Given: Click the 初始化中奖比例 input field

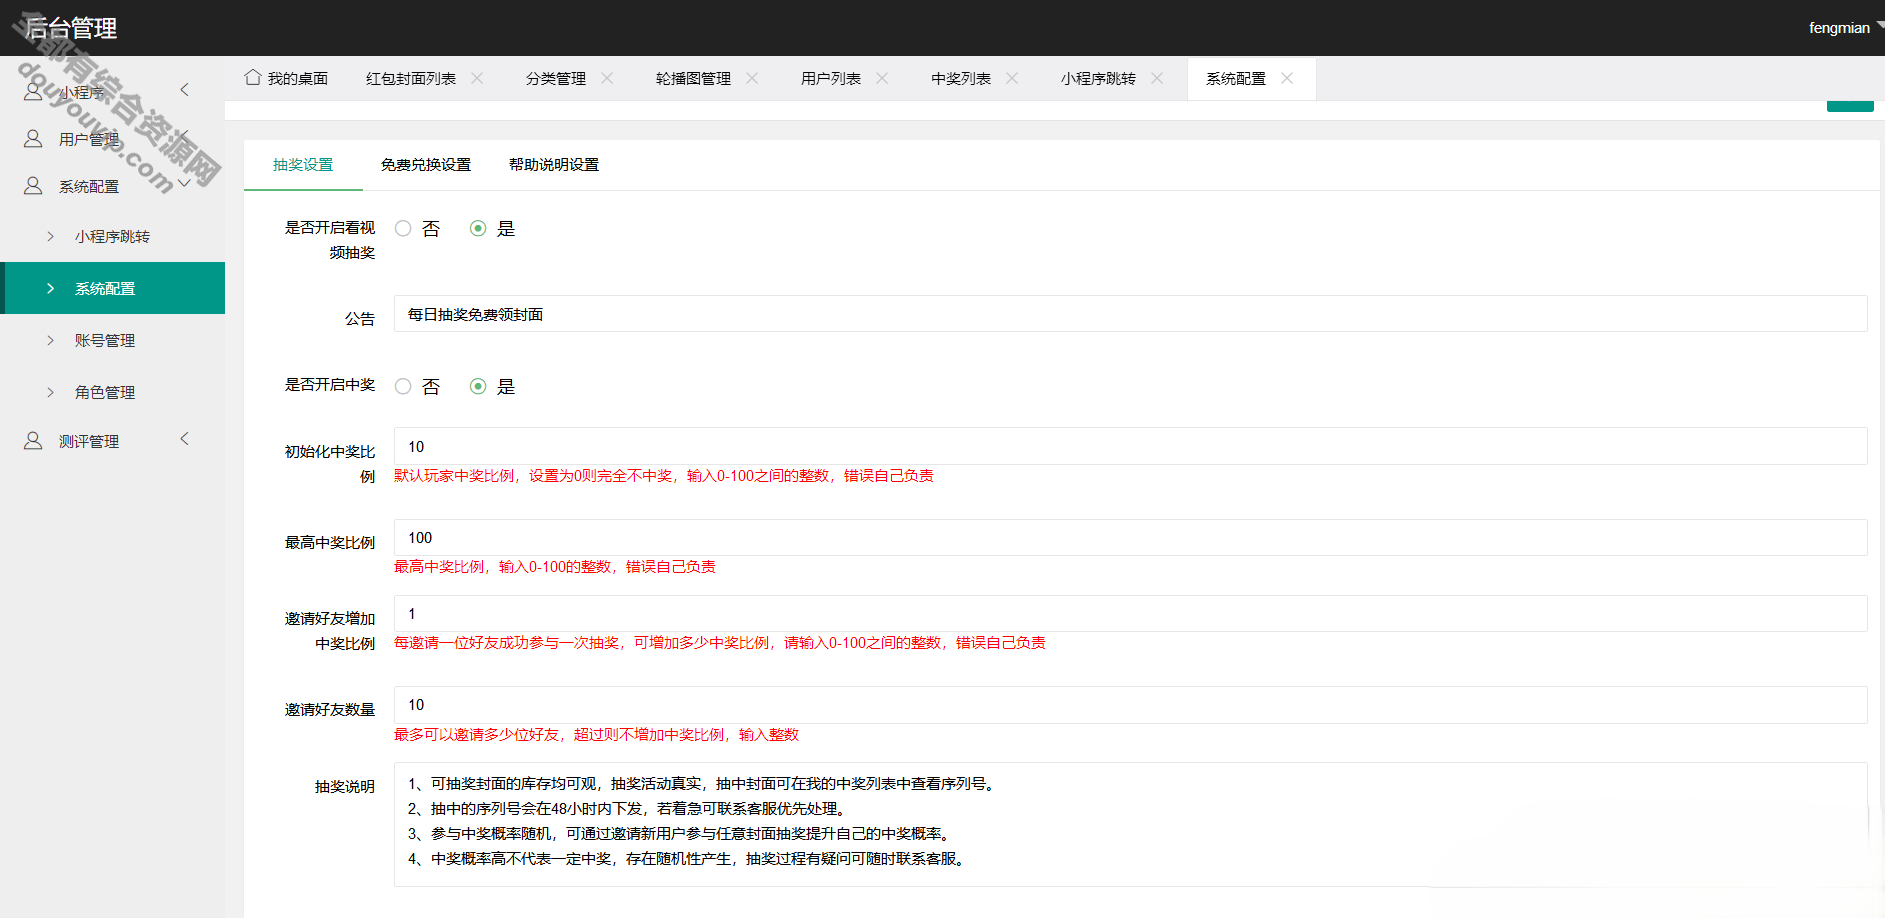Looking at the screenshot, I should pos(1130,446).
